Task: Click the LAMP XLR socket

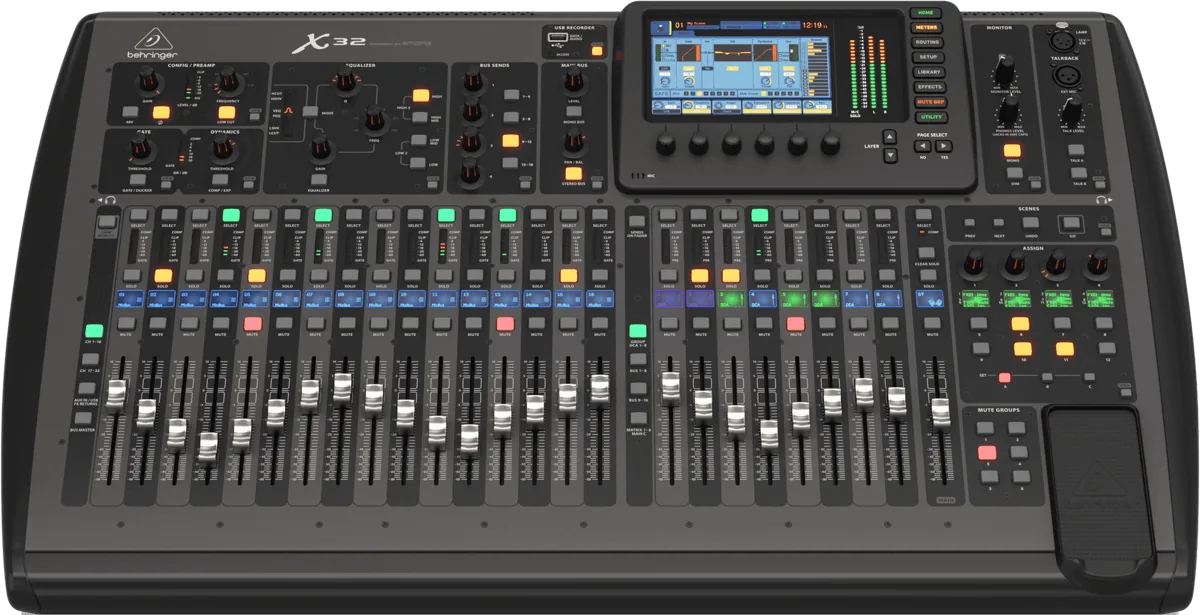Action: tap(1060, 41)
